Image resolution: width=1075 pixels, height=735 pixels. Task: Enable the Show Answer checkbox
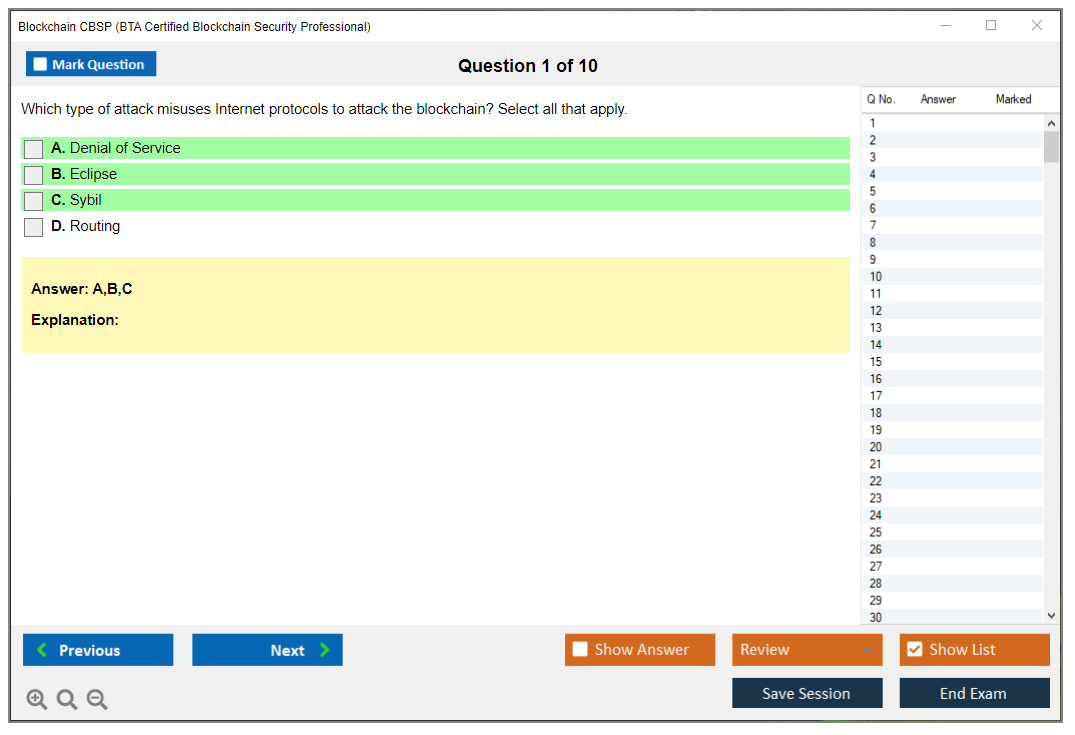tap(581, 650)
